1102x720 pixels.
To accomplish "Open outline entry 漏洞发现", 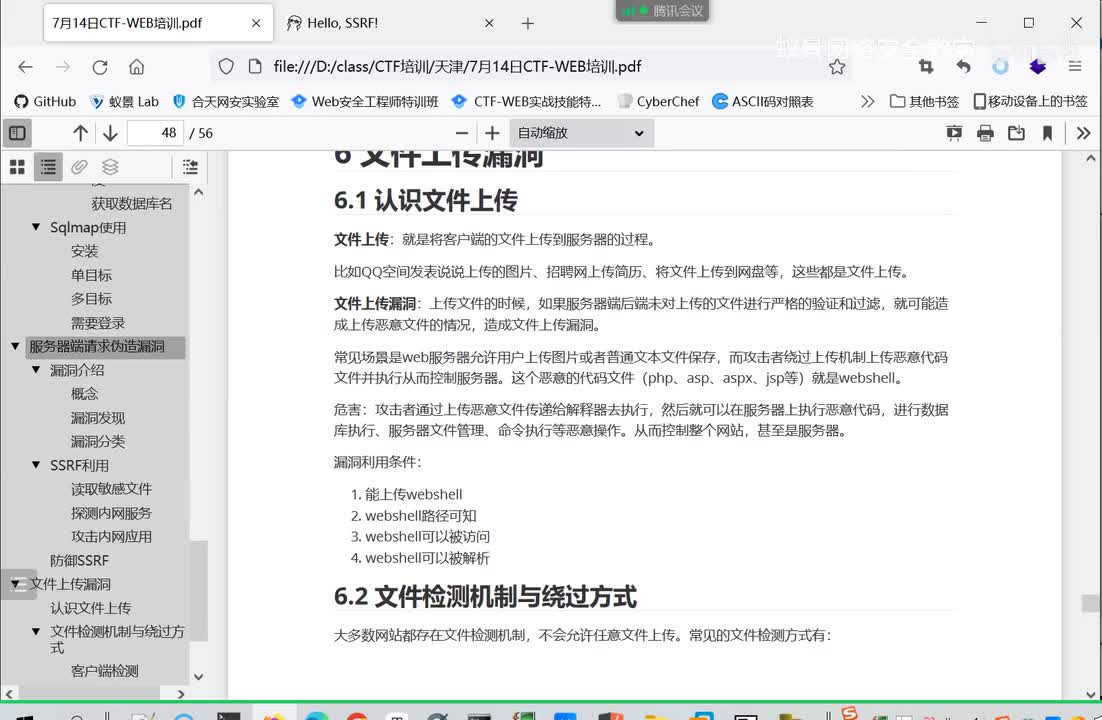I will (98, 418).
